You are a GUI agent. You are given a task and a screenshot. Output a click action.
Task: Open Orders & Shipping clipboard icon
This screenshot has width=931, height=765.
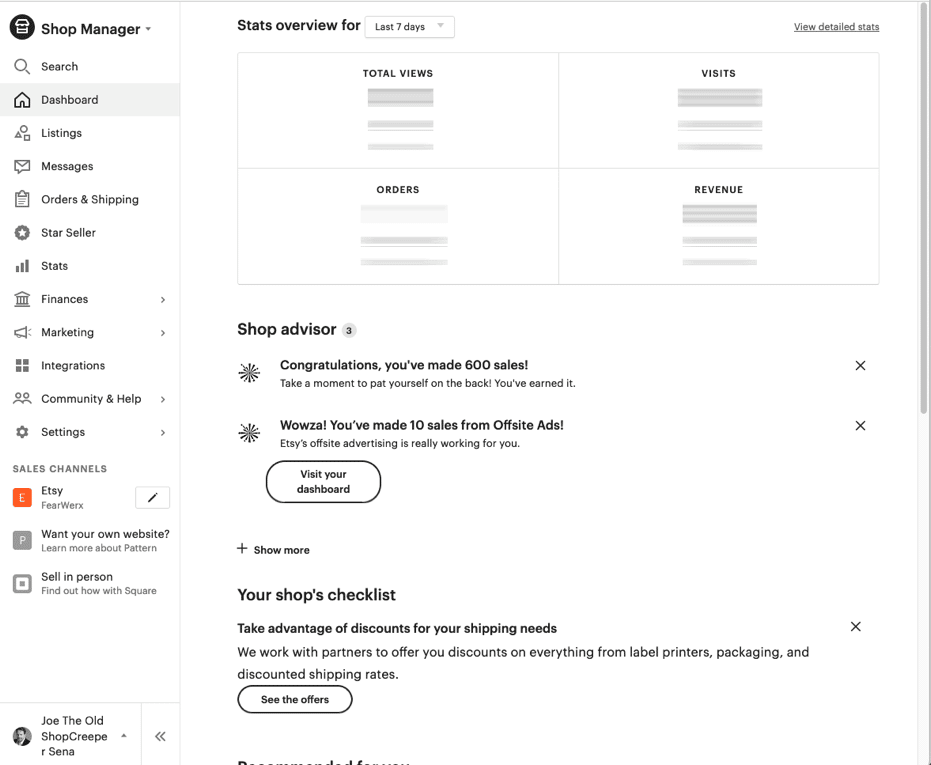[x=22, y=199]
